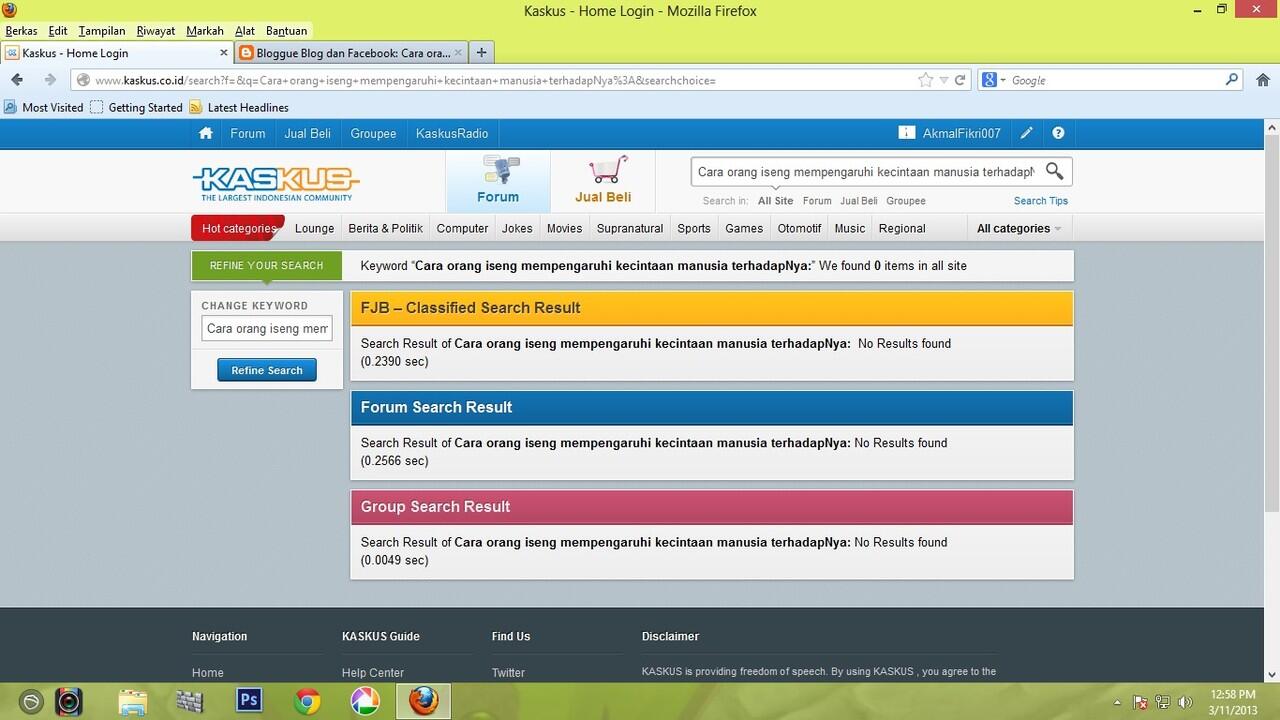Open a new tab with plus button

tap(481, 53)
